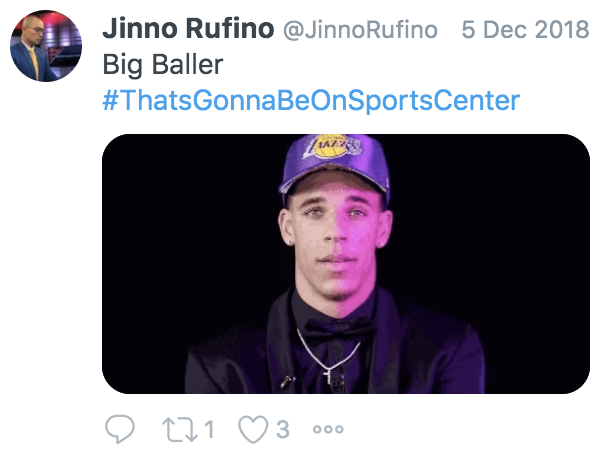Viewport: 608px width, 460px height.
Task: Click the tweet text Big Baller
Action: pyautogui.click(x=163, y=66)
